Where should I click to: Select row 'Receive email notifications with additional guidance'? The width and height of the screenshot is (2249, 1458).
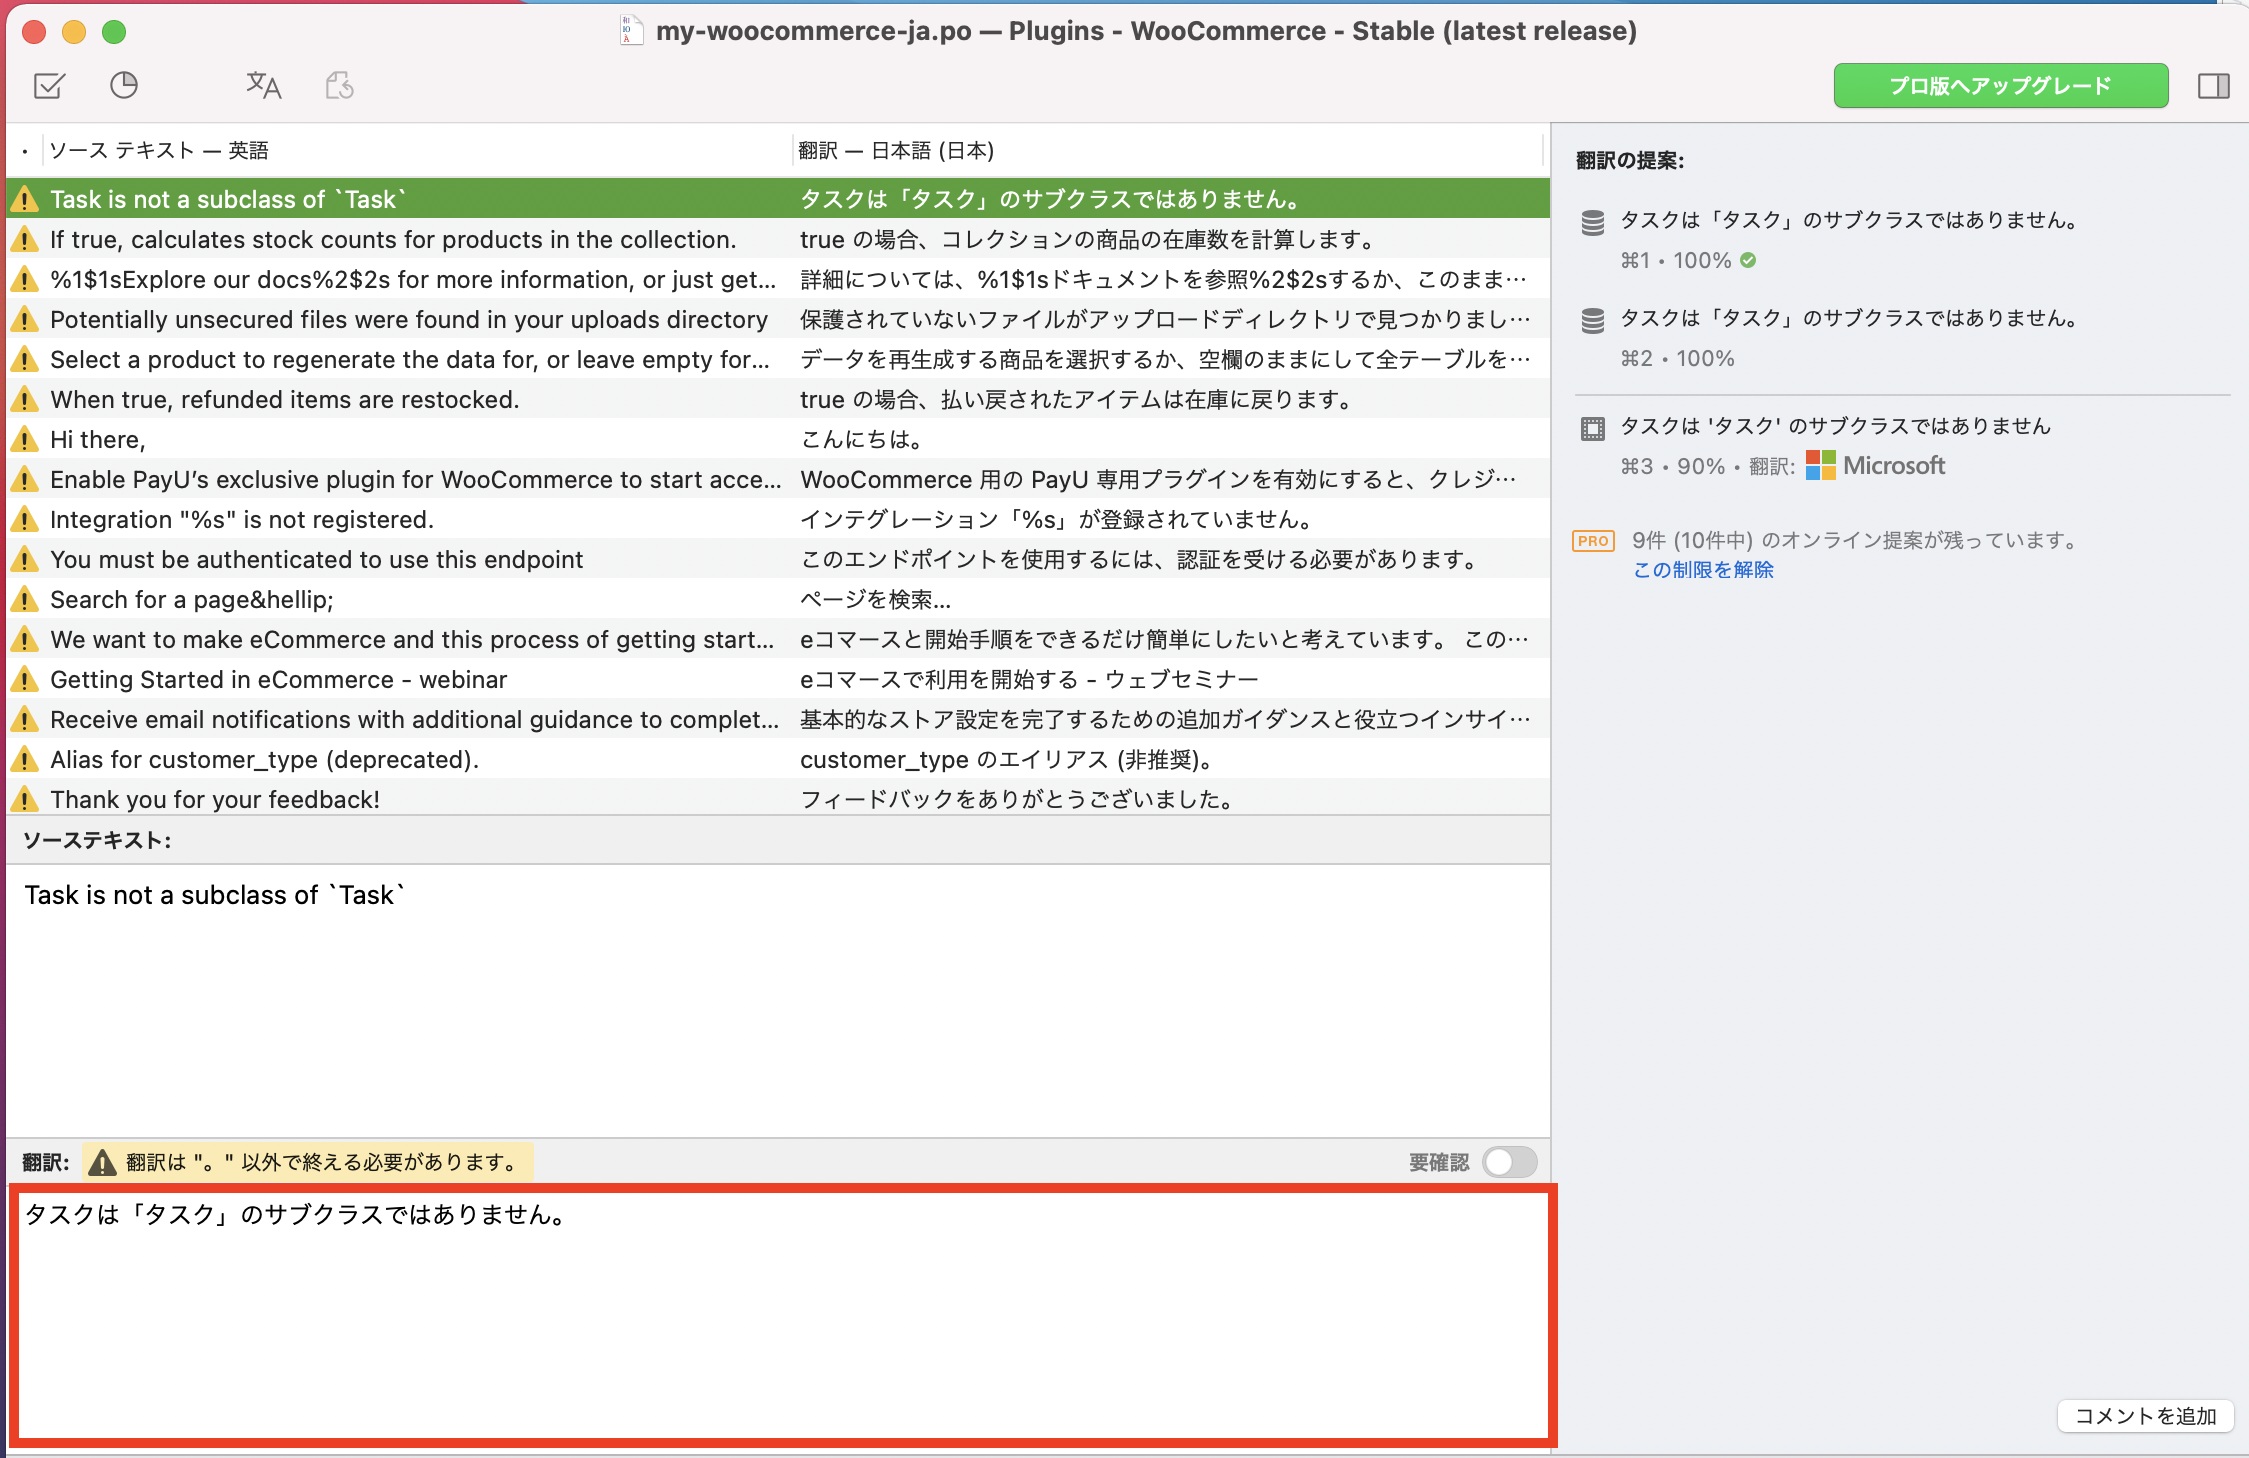coord(778,719)
